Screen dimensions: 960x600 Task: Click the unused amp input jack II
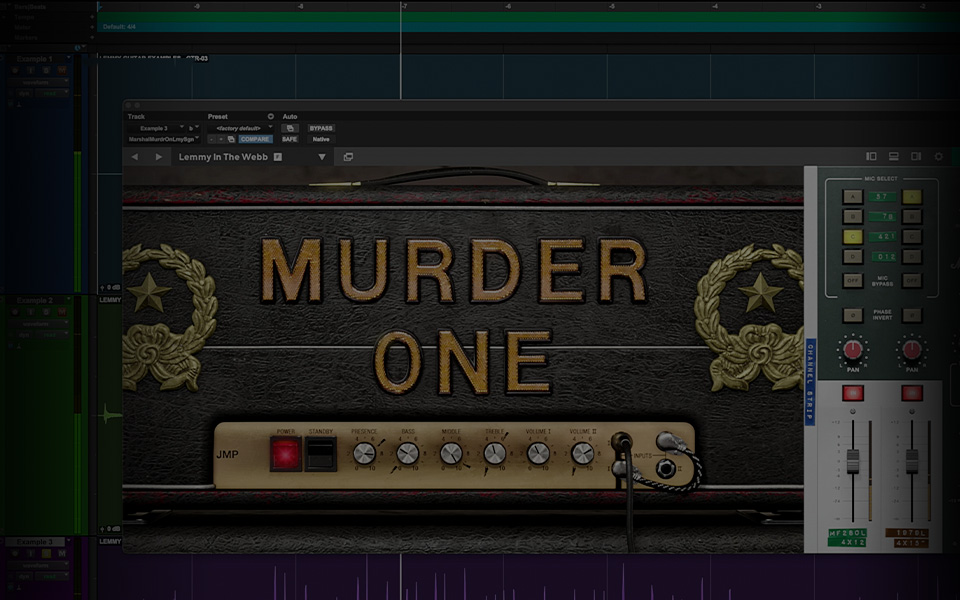664,468
